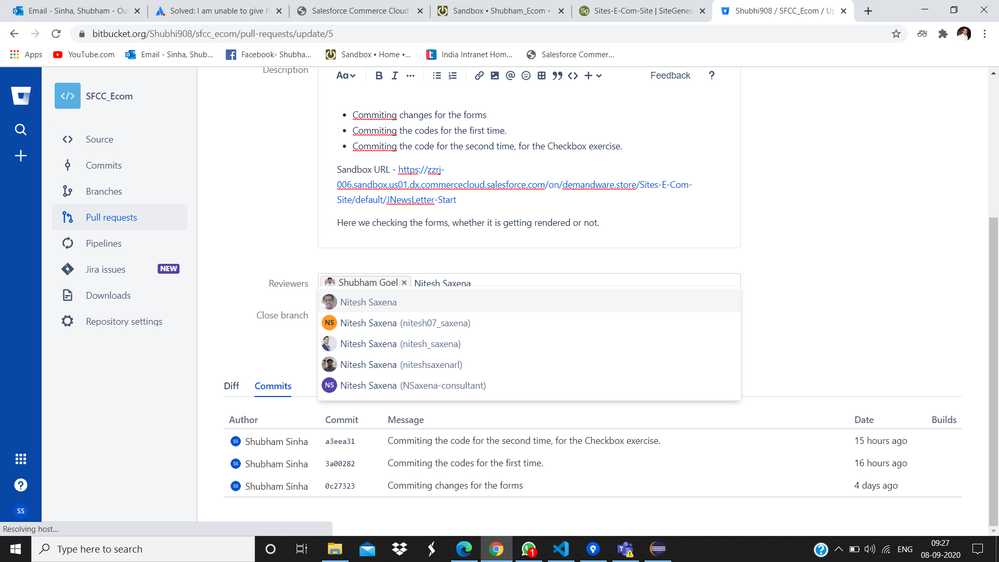Bookmark page with star icon

click(x=896, y=34)
